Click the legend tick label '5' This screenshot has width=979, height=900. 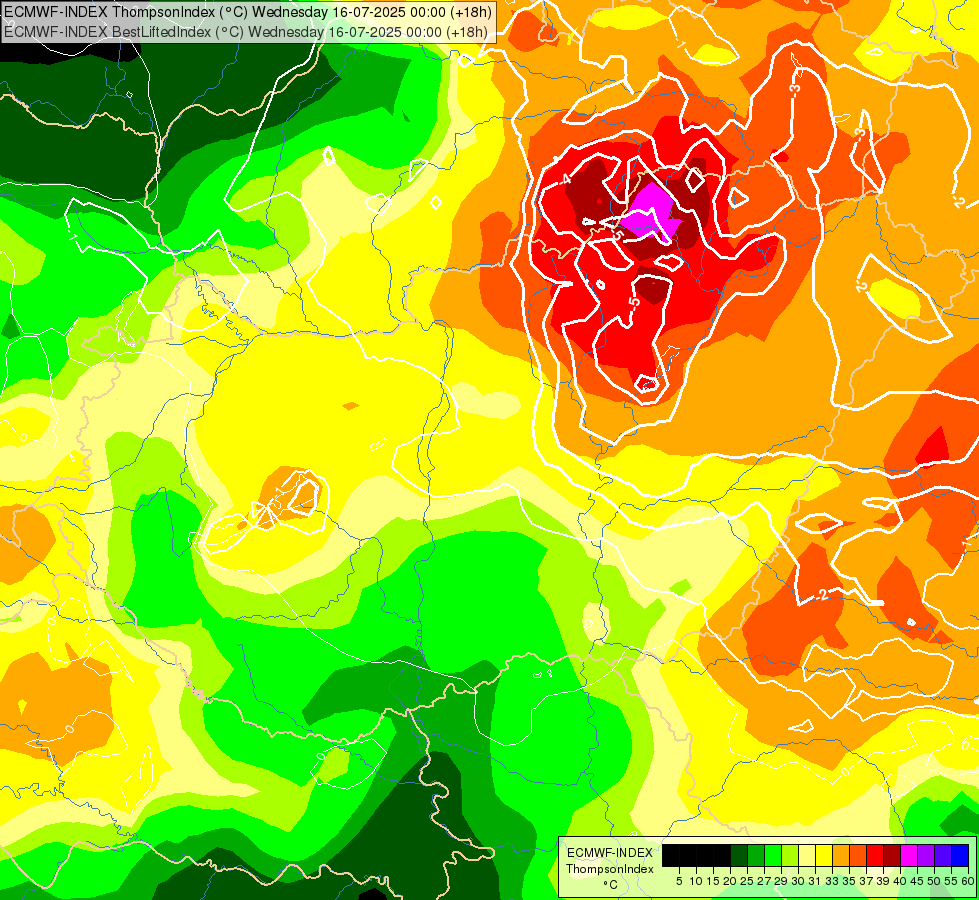click(679, 881)
